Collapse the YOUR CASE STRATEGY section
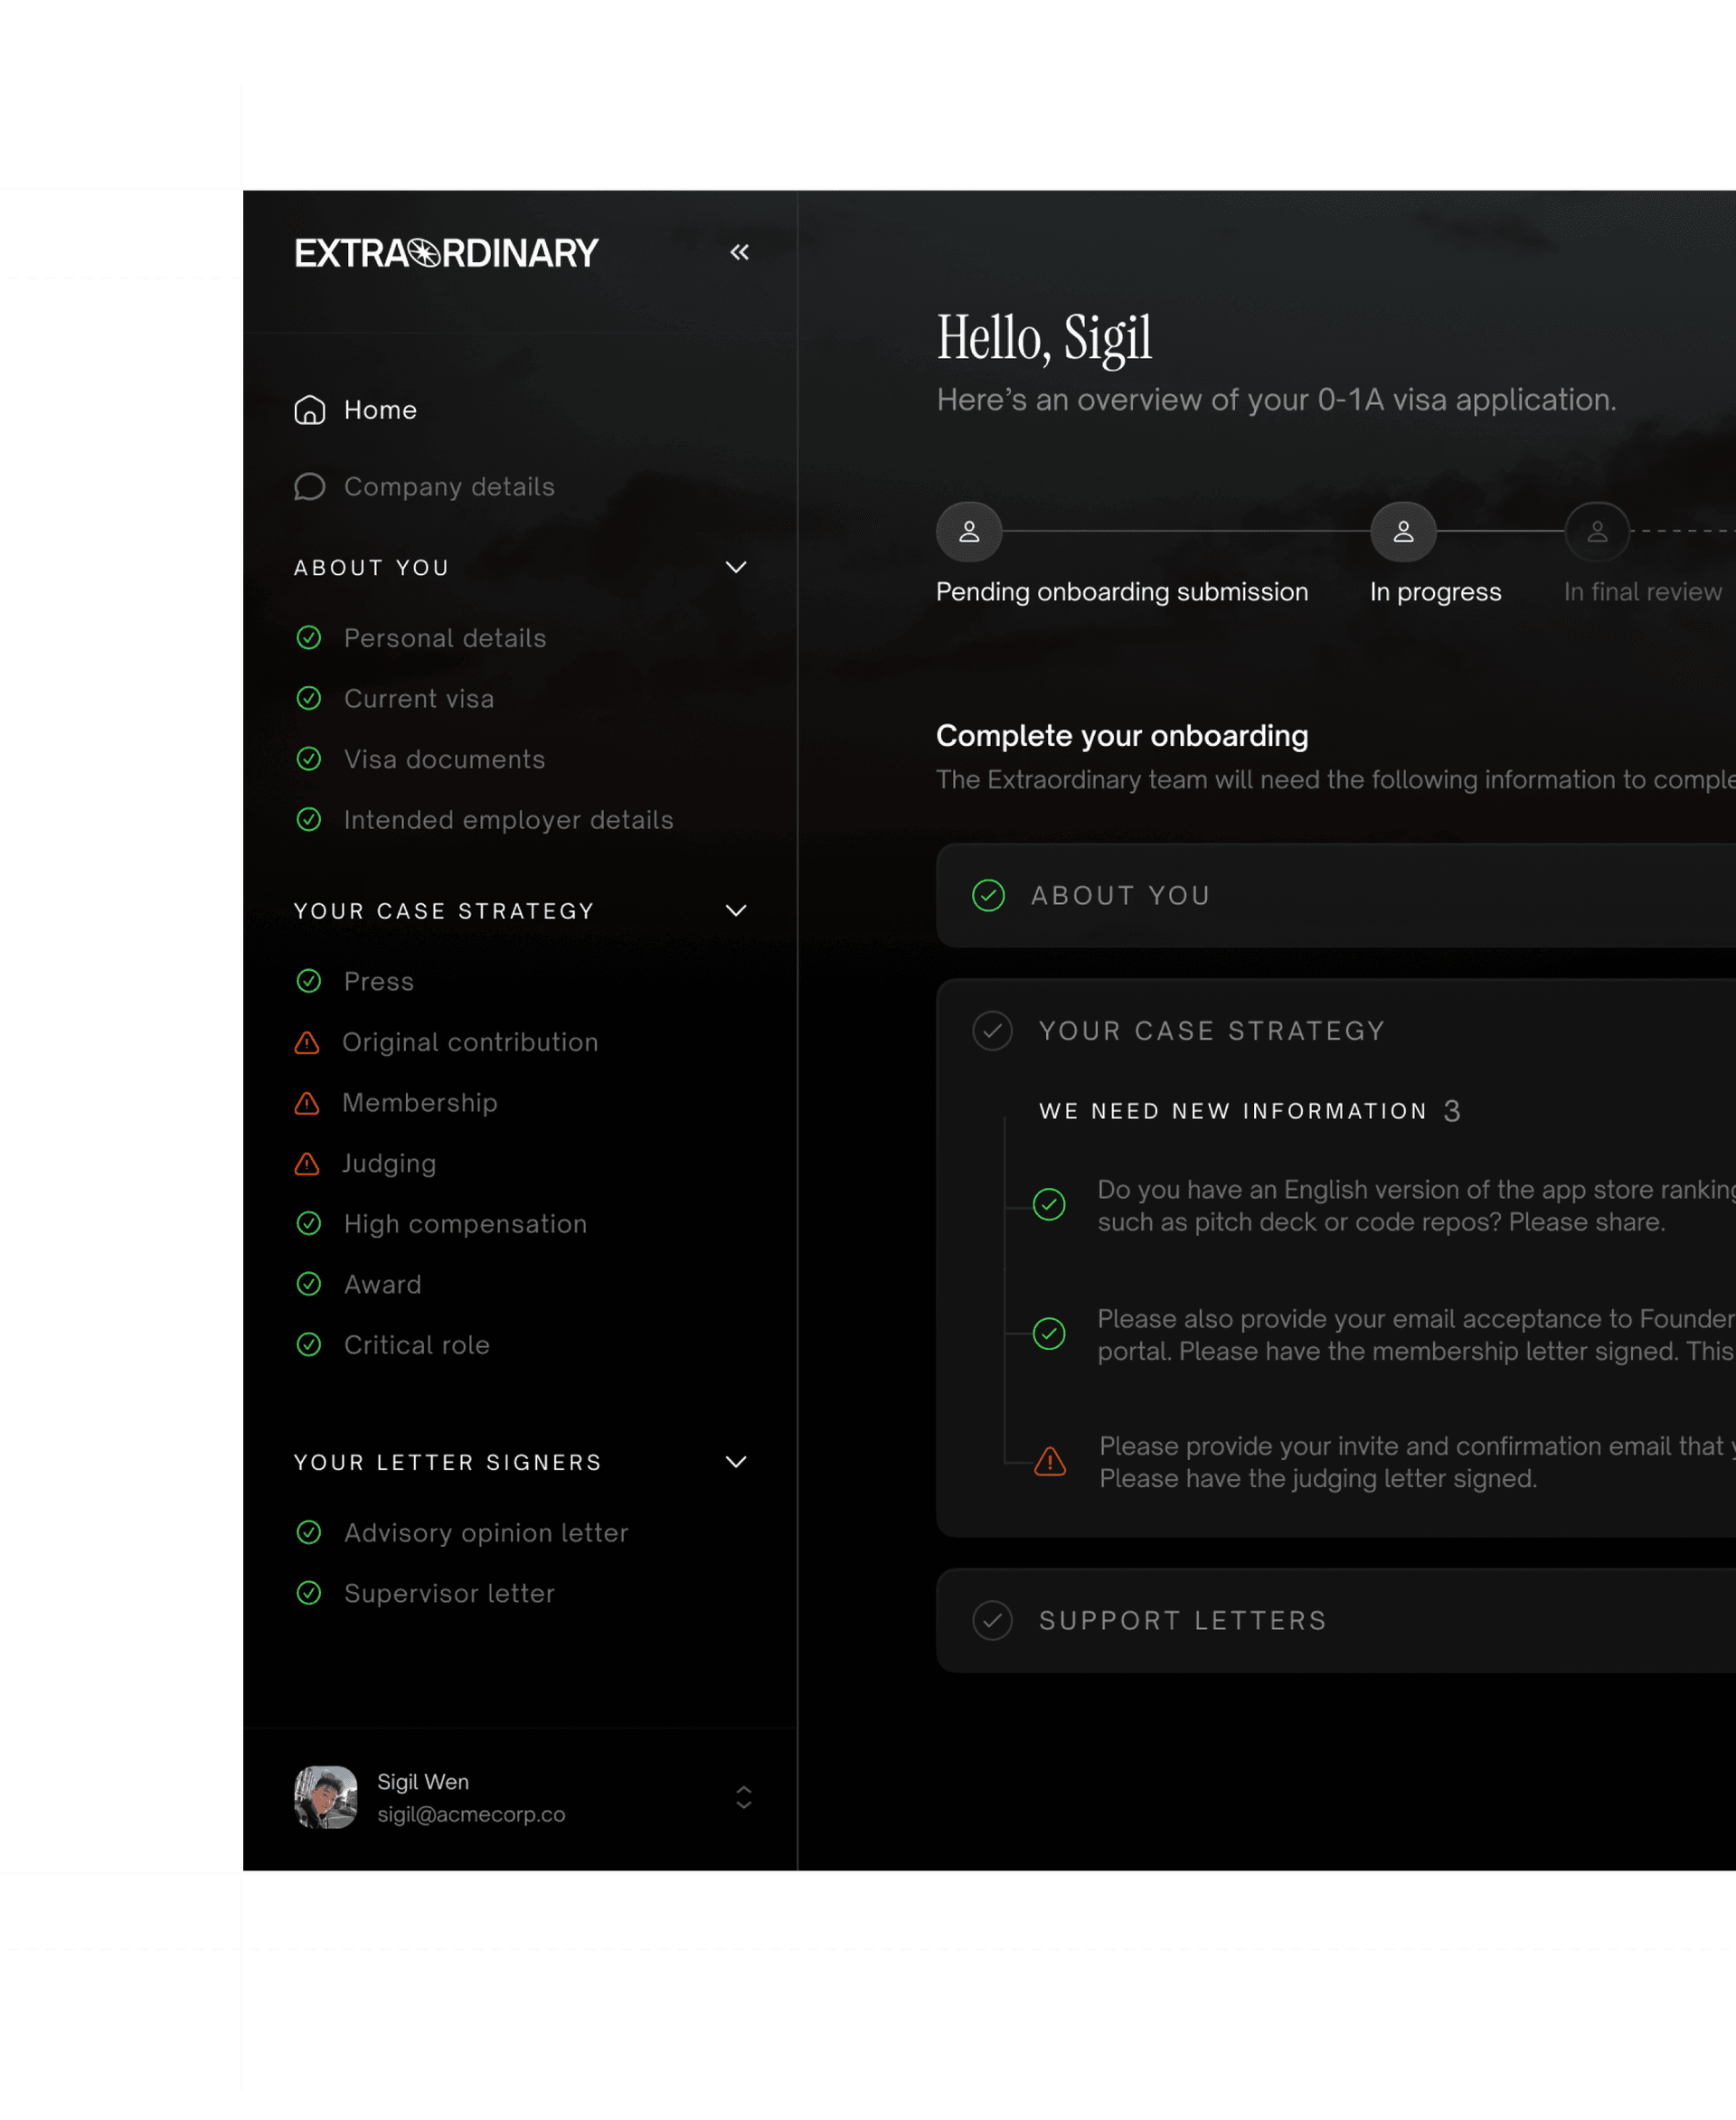This screenshot has height=2120, width=1736. pos(736,911)
